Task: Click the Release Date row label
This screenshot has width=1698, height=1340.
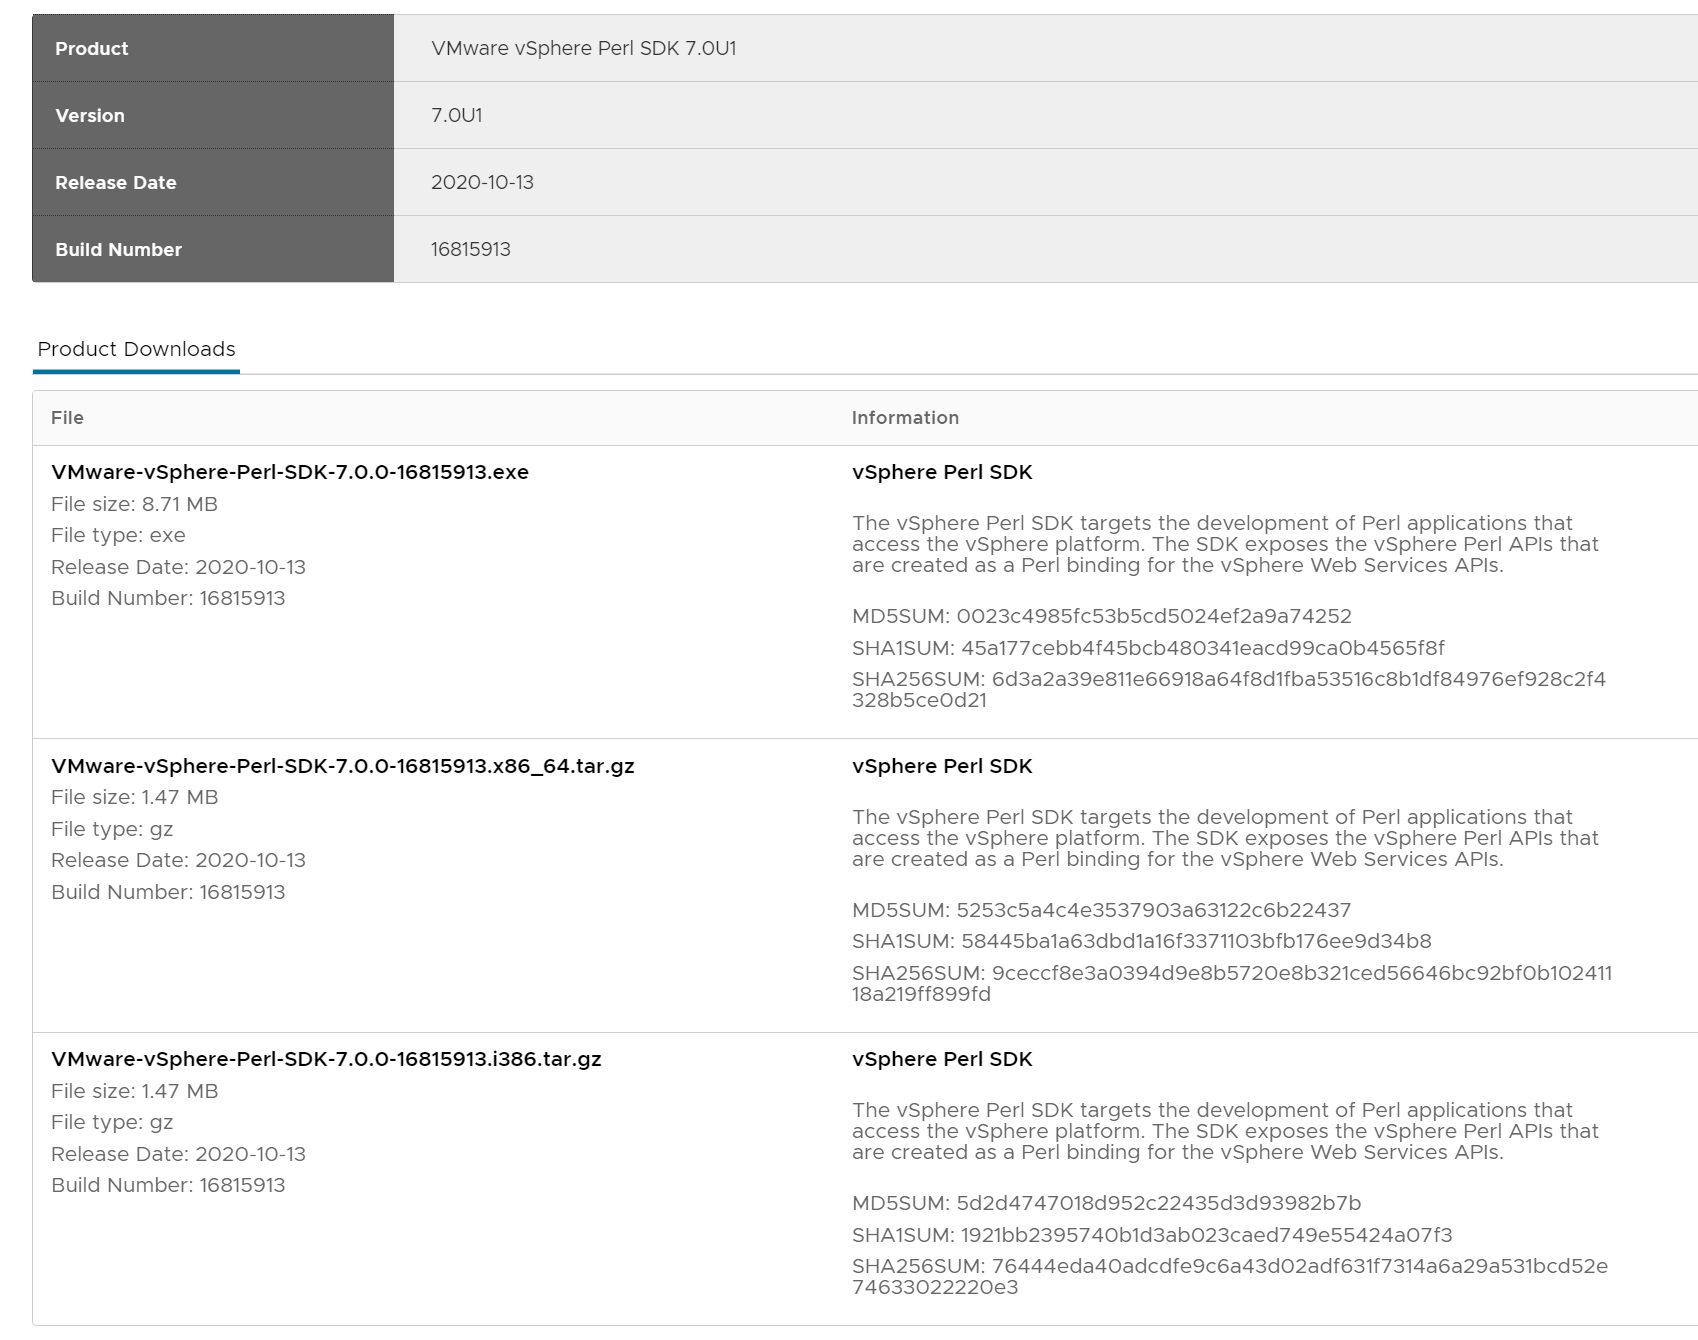Action: pos(116,182)
